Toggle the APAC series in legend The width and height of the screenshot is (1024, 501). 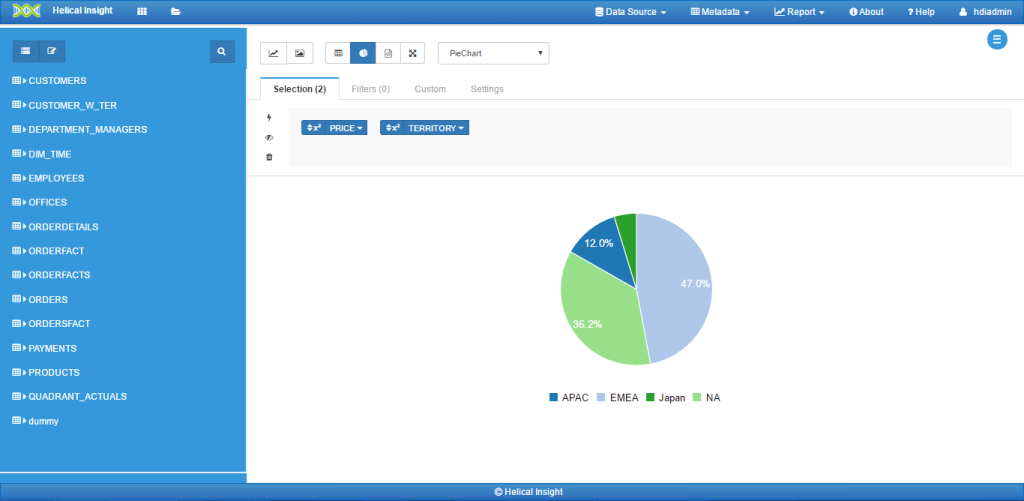[x=567, y=398]
